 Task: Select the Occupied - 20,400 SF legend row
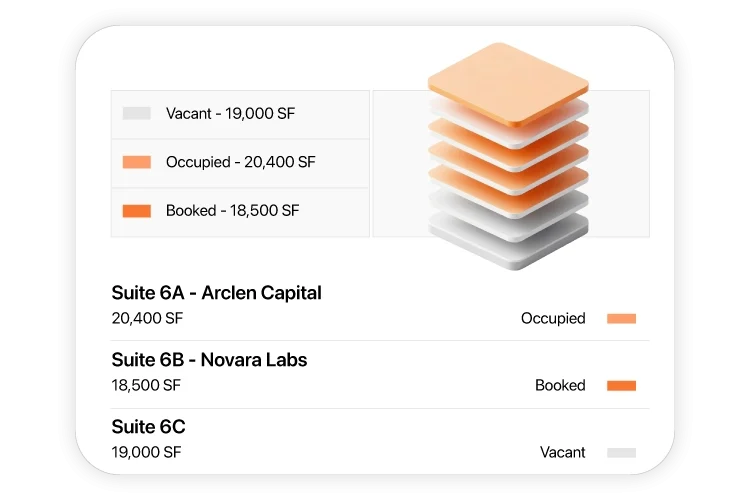pyautogui.click(x=240, y=162)
